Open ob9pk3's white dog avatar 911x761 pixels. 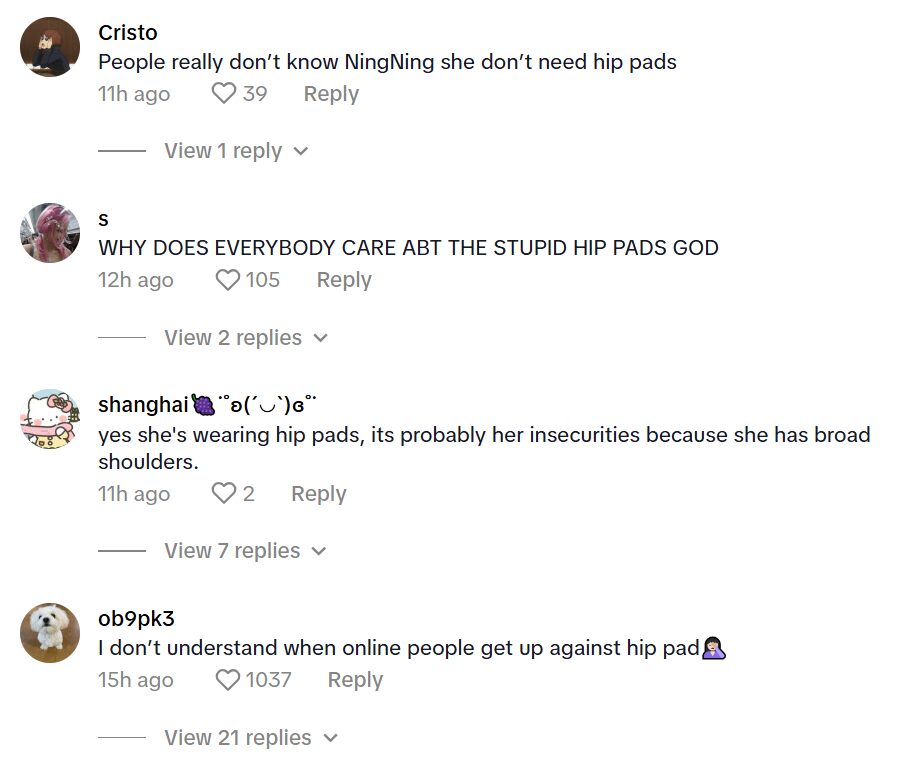click(50, 633)
